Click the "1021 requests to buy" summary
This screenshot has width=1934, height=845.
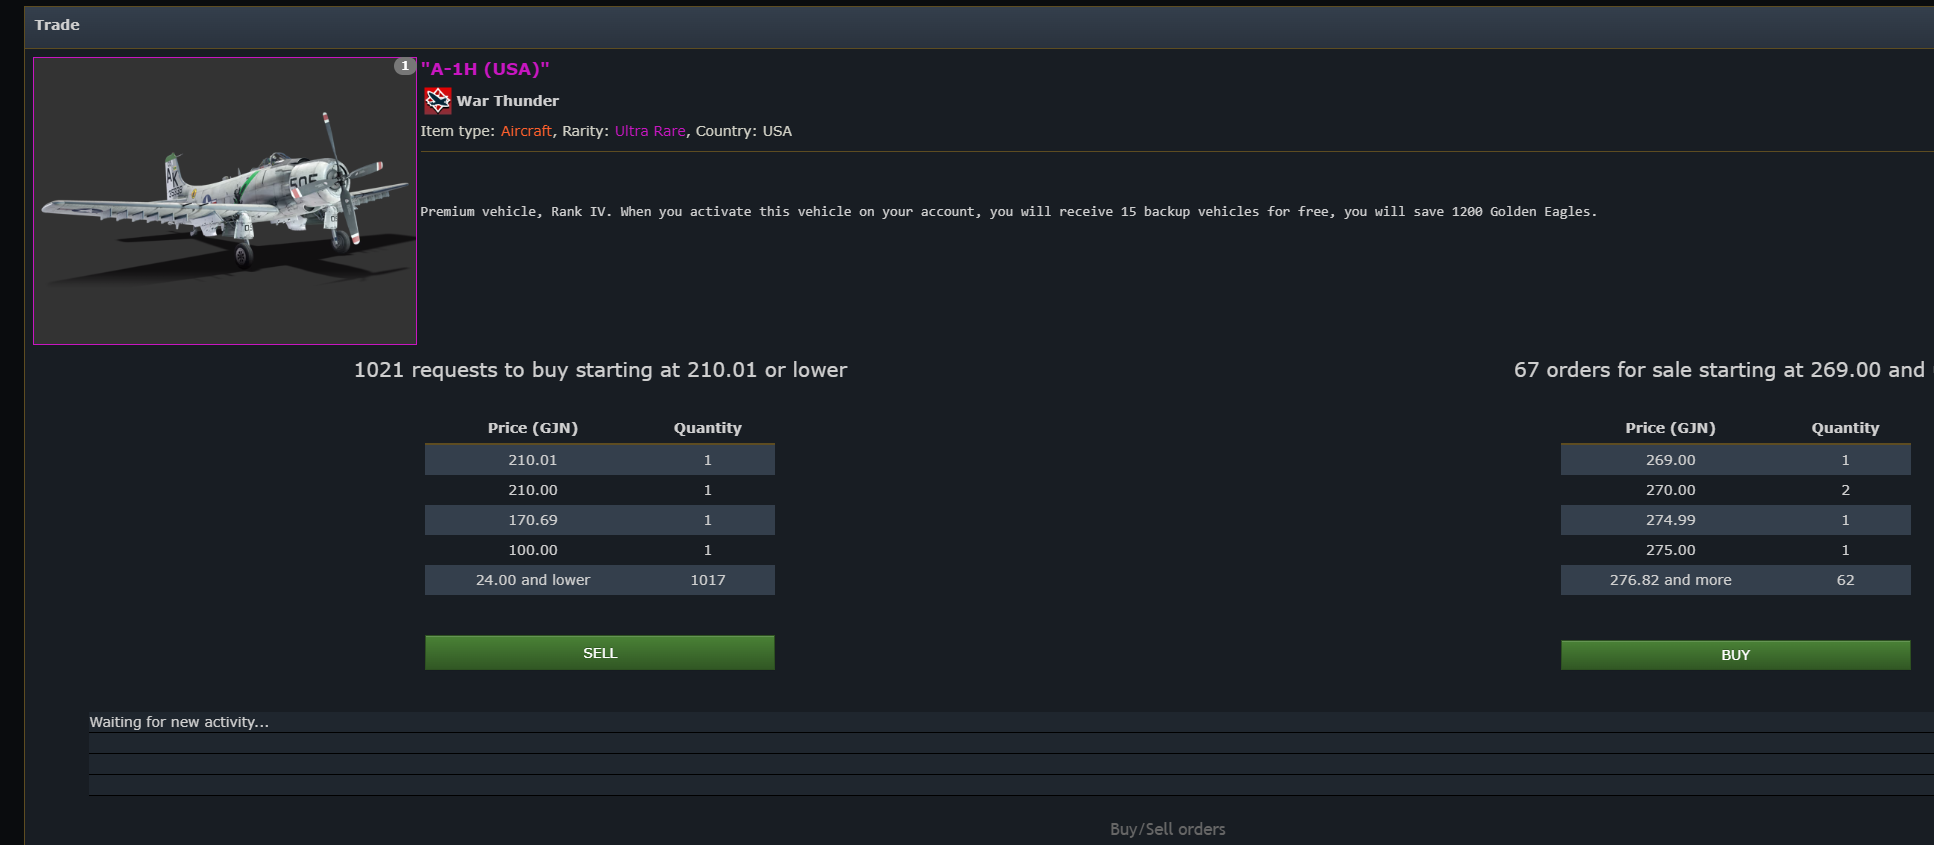click(600, 370)
